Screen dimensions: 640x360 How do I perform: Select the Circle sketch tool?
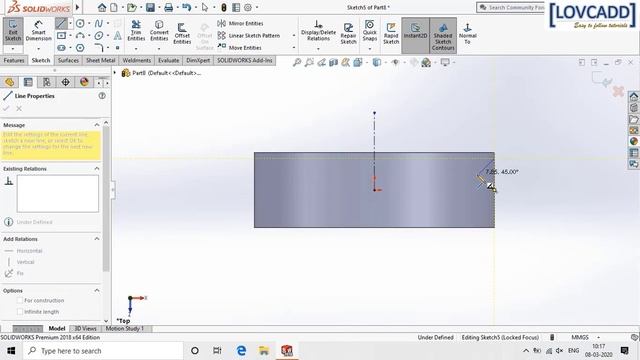tap(80, 24)
